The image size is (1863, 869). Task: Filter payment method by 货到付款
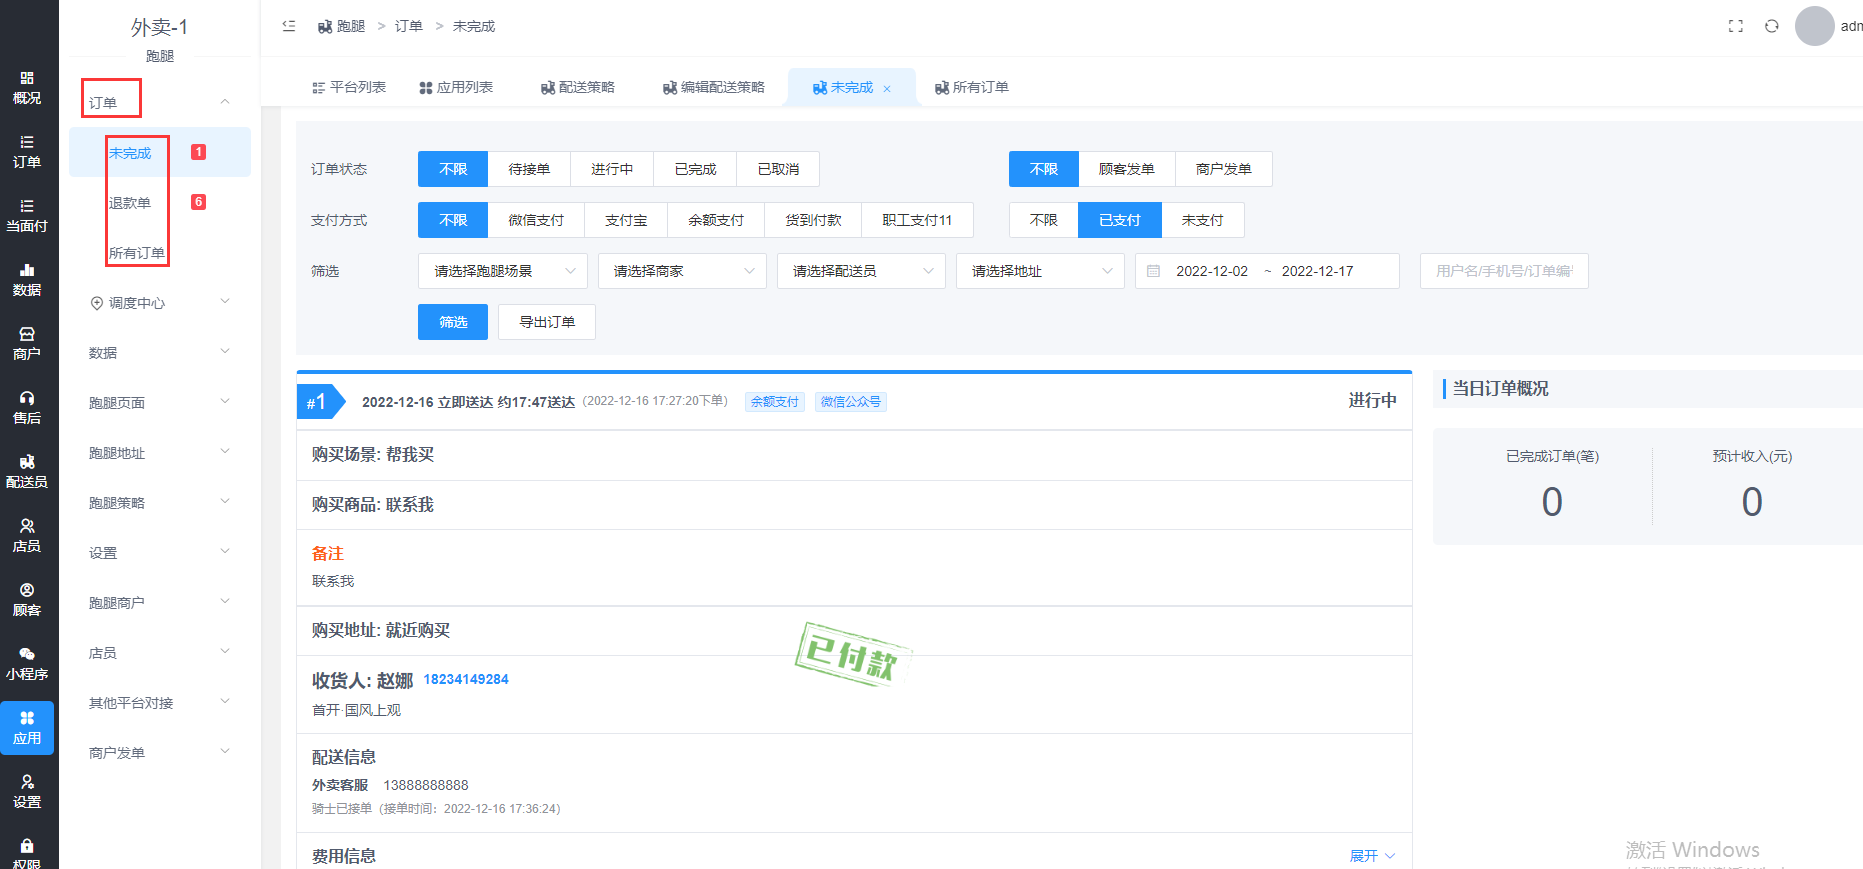click(813, 220)
